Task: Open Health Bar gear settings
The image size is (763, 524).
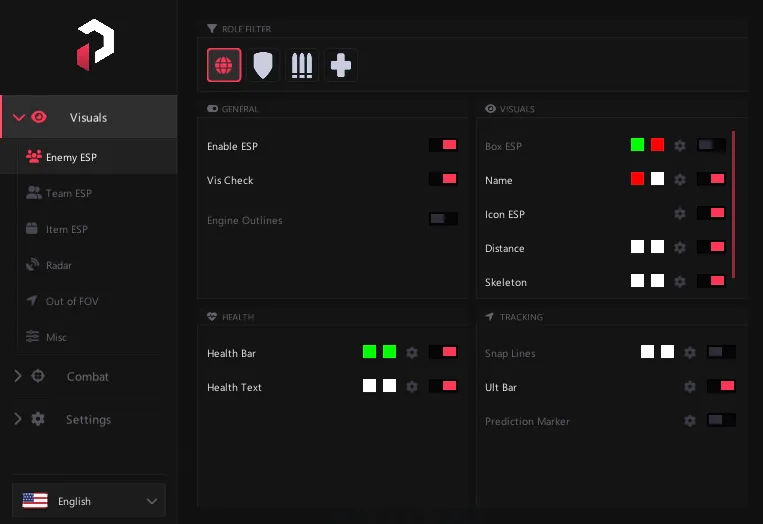Action: pos(412,353)
